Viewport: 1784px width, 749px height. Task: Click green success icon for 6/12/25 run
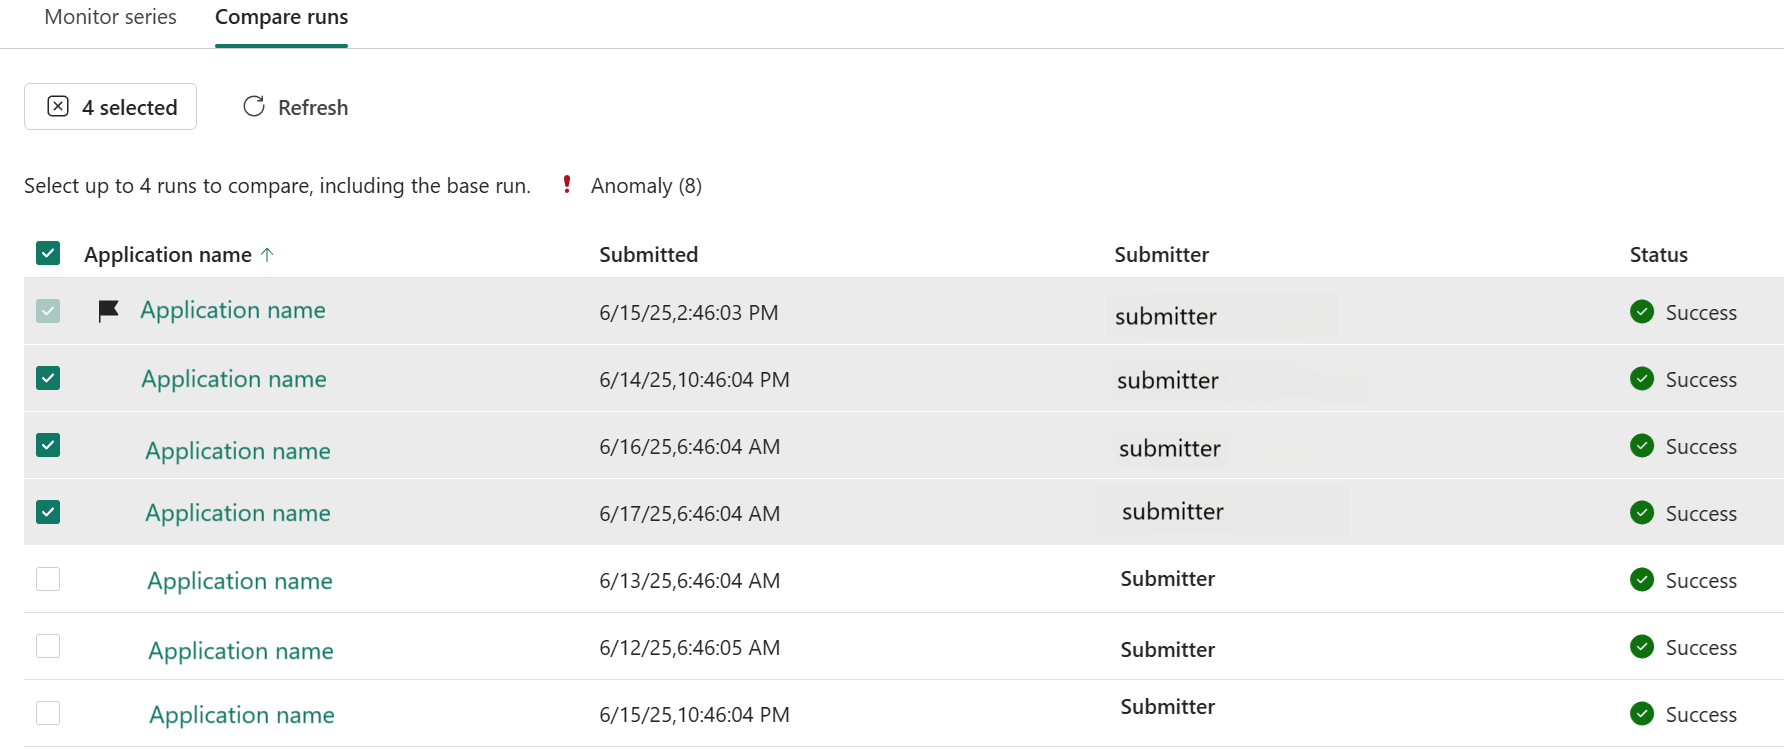tap(1642, 646)
